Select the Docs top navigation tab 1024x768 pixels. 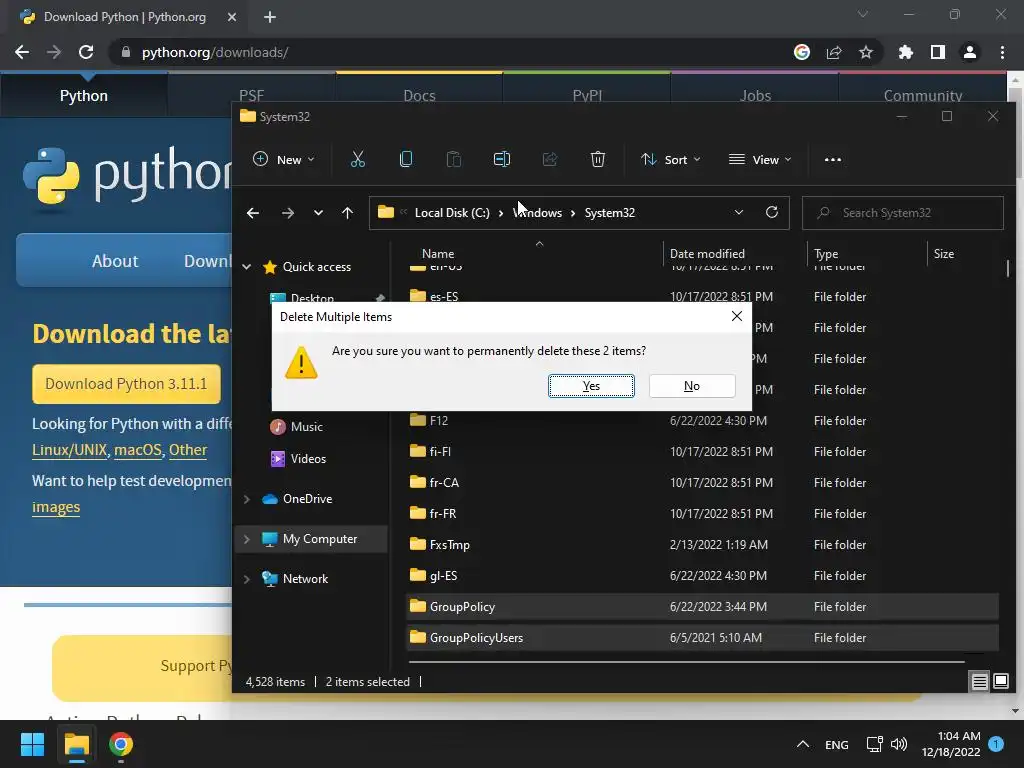tap(419, 95)
